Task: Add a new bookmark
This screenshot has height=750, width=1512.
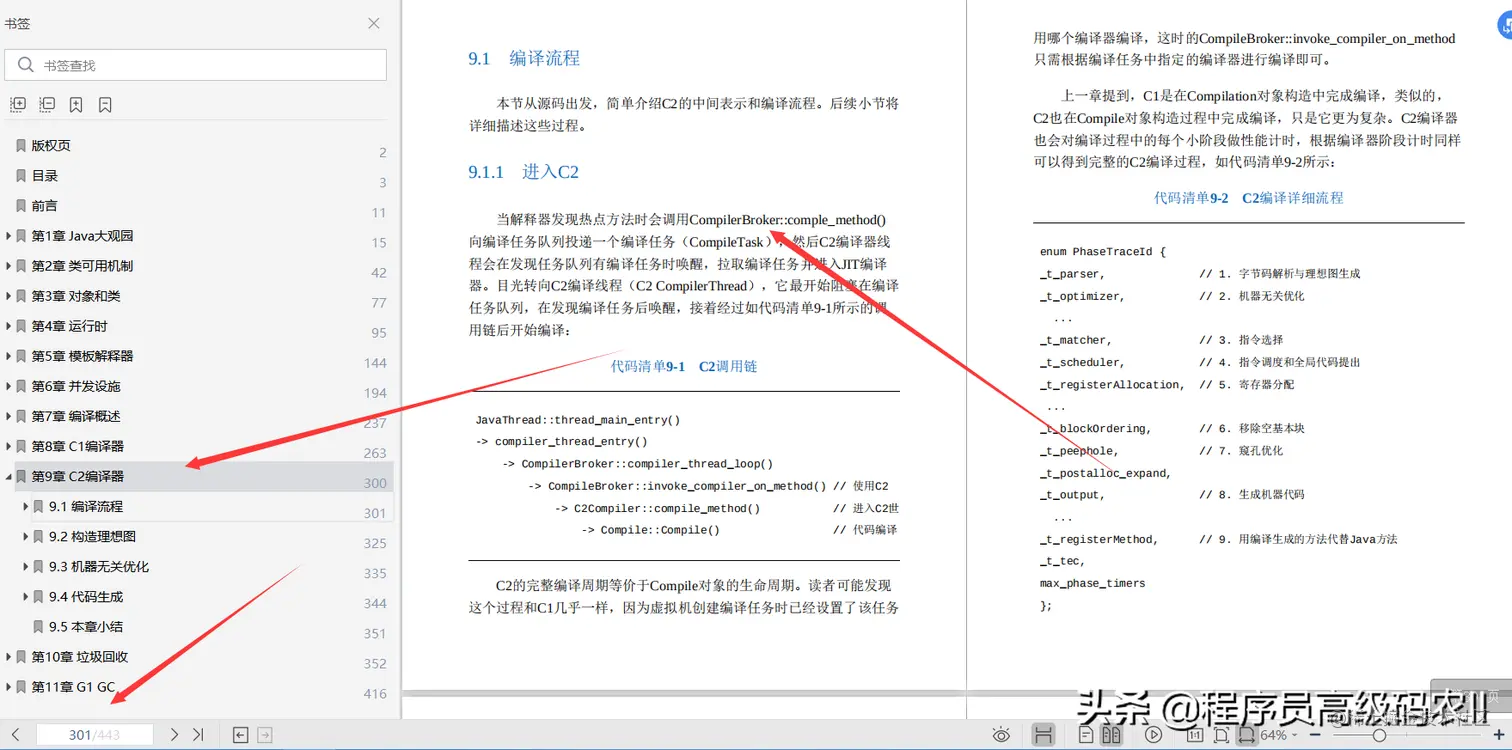Action: pos(76,104)
